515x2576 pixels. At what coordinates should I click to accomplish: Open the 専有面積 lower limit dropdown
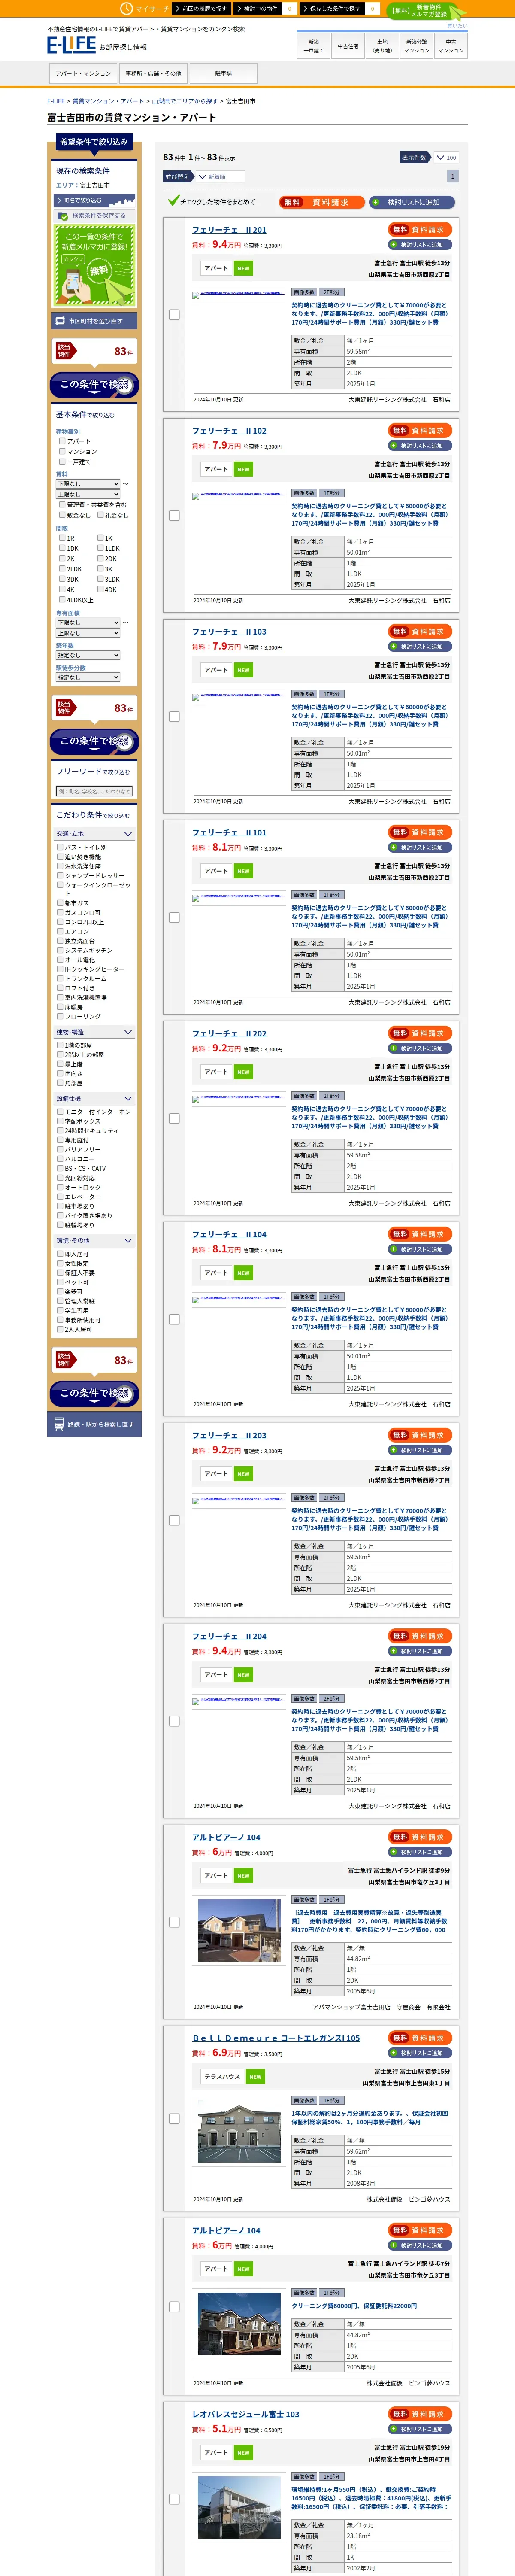click(x=88, y=622)
